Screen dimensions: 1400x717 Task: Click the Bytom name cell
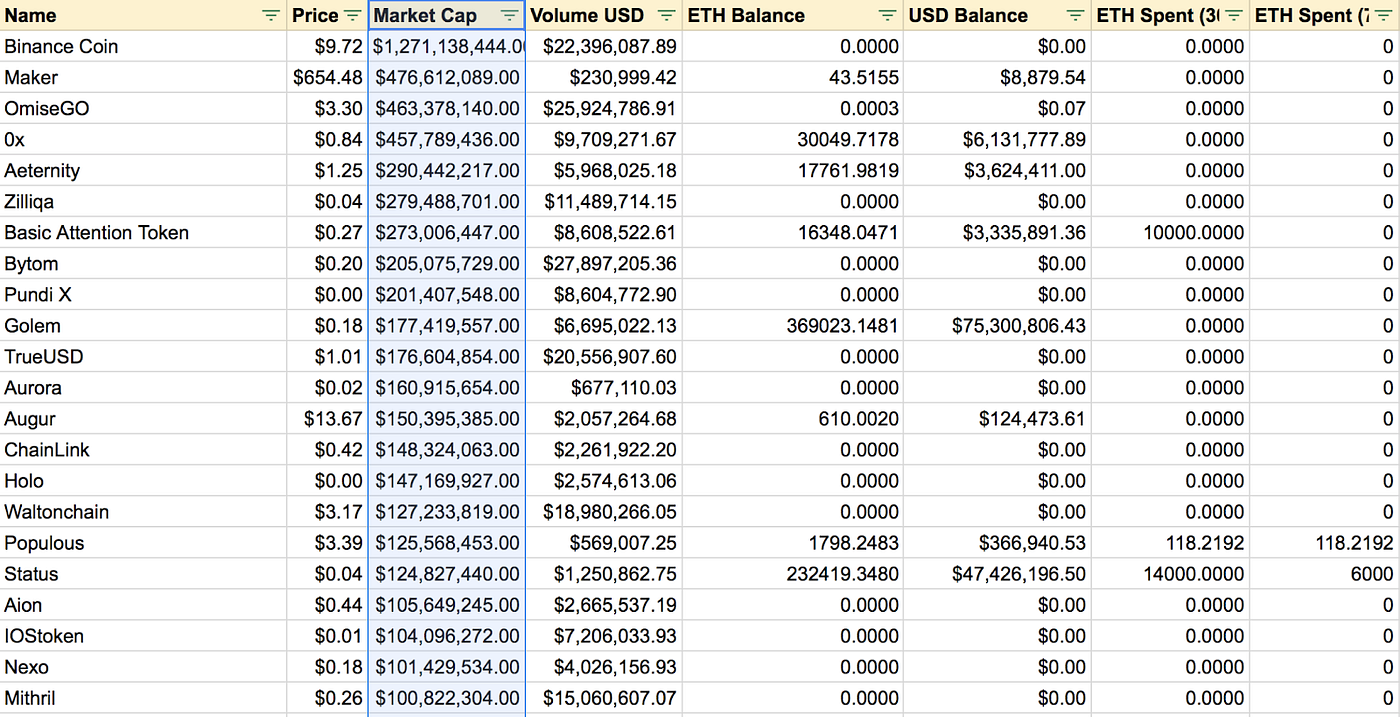pyautogui.click(x=143, y=263)
